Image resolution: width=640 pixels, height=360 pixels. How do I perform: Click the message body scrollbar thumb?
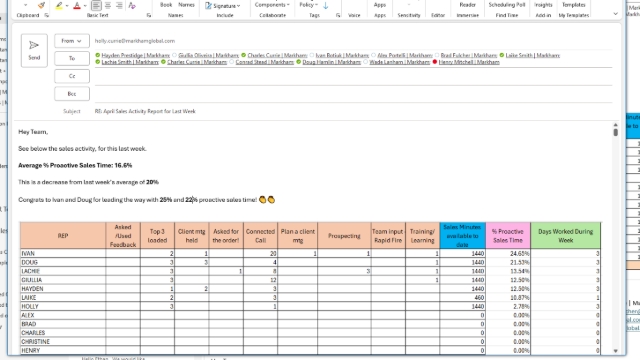(x=616, y=132)
